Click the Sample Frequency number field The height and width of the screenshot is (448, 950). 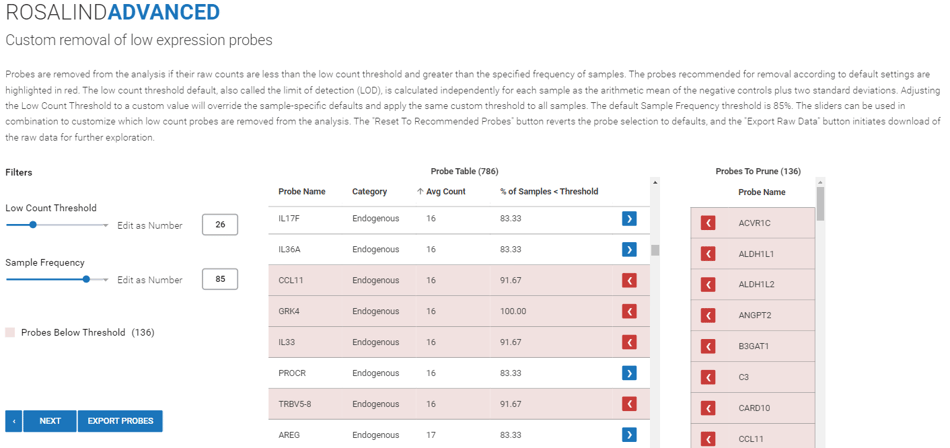[220, 279]
